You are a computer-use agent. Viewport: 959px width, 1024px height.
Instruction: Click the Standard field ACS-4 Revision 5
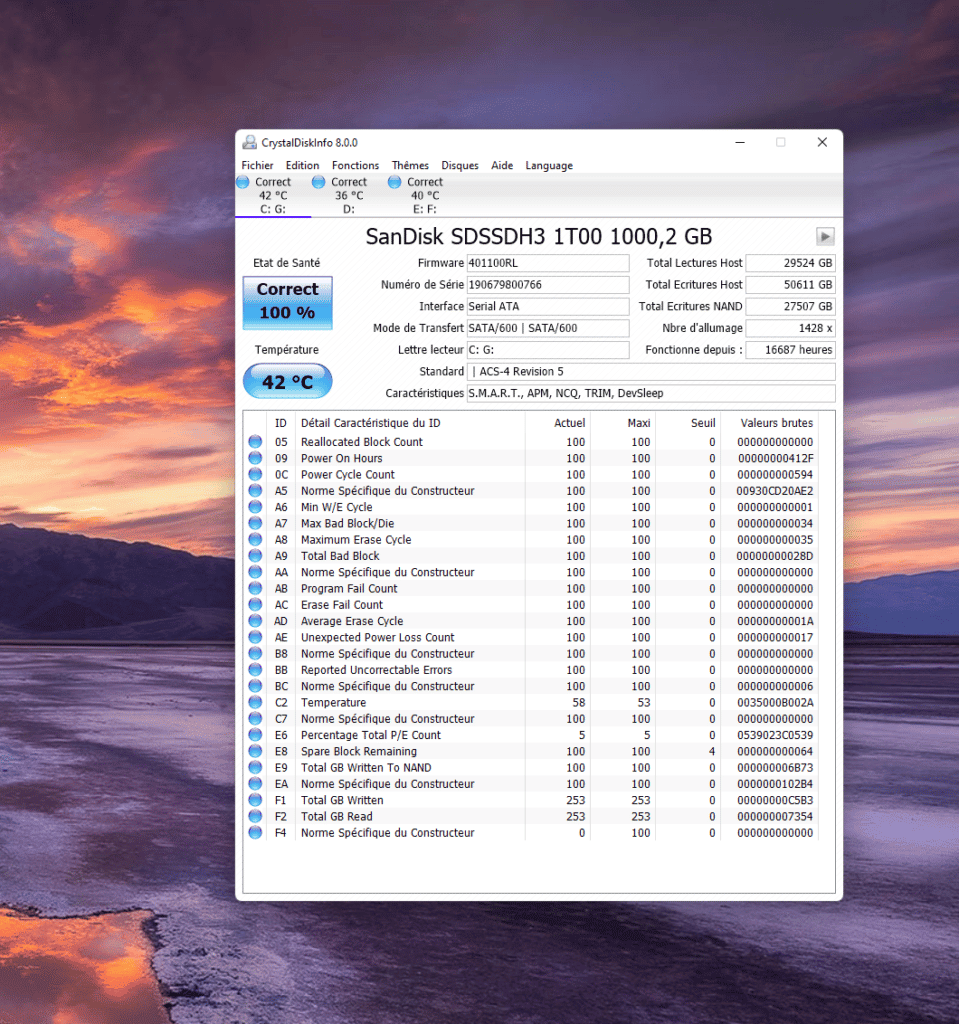(651, 372)
